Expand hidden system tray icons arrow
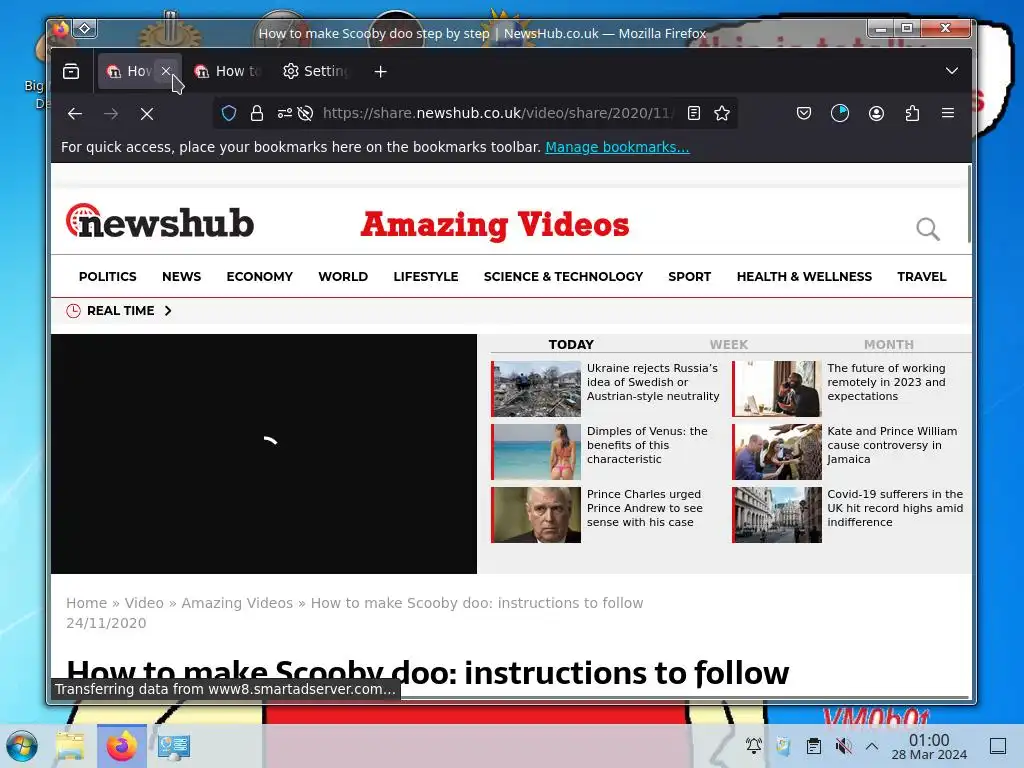1024x768 pixels. pos(872,746)
